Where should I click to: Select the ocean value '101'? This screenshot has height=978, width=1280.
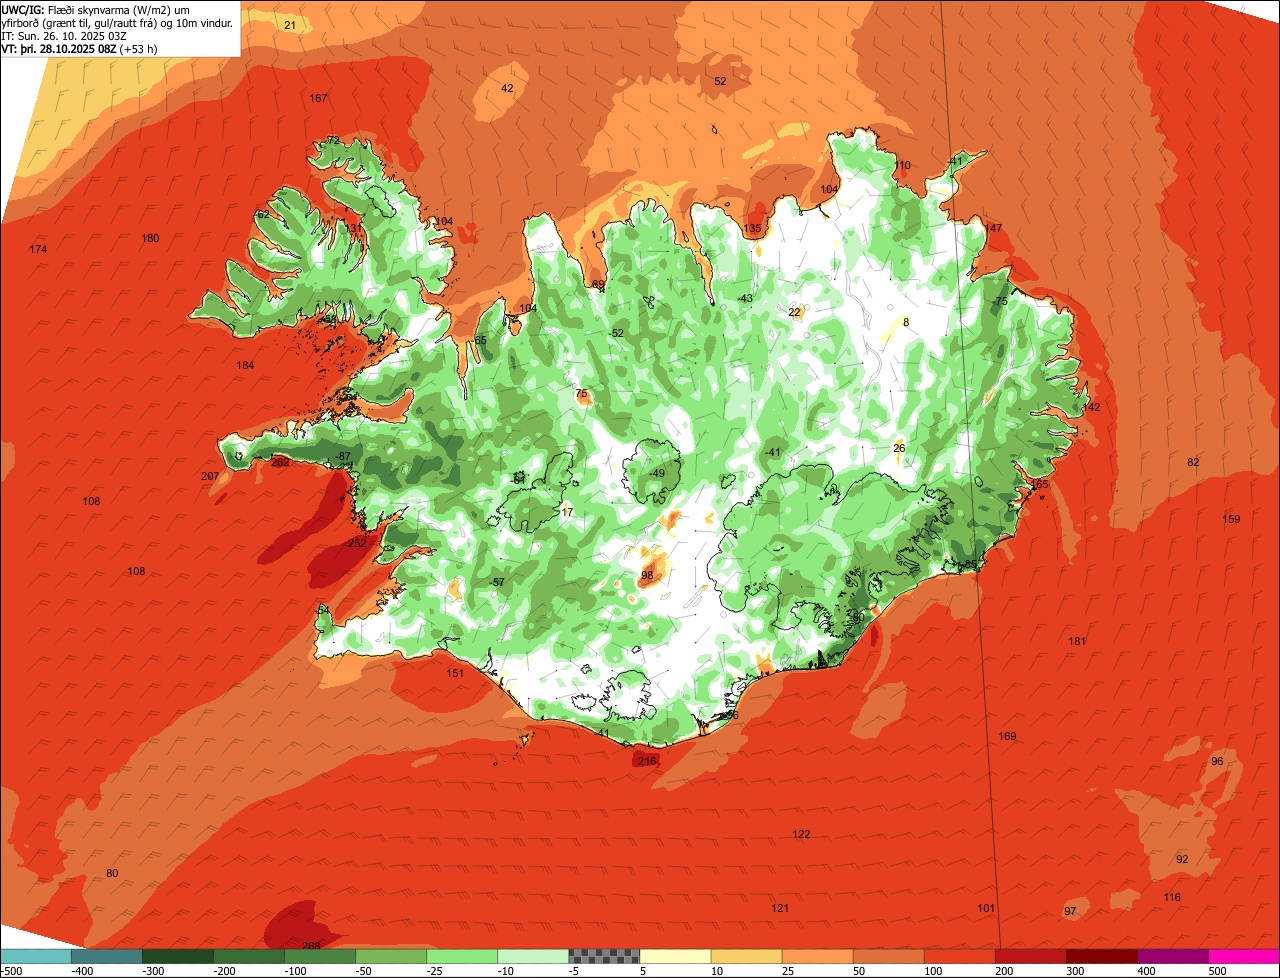pyautogui.click(x=986, y=908)
